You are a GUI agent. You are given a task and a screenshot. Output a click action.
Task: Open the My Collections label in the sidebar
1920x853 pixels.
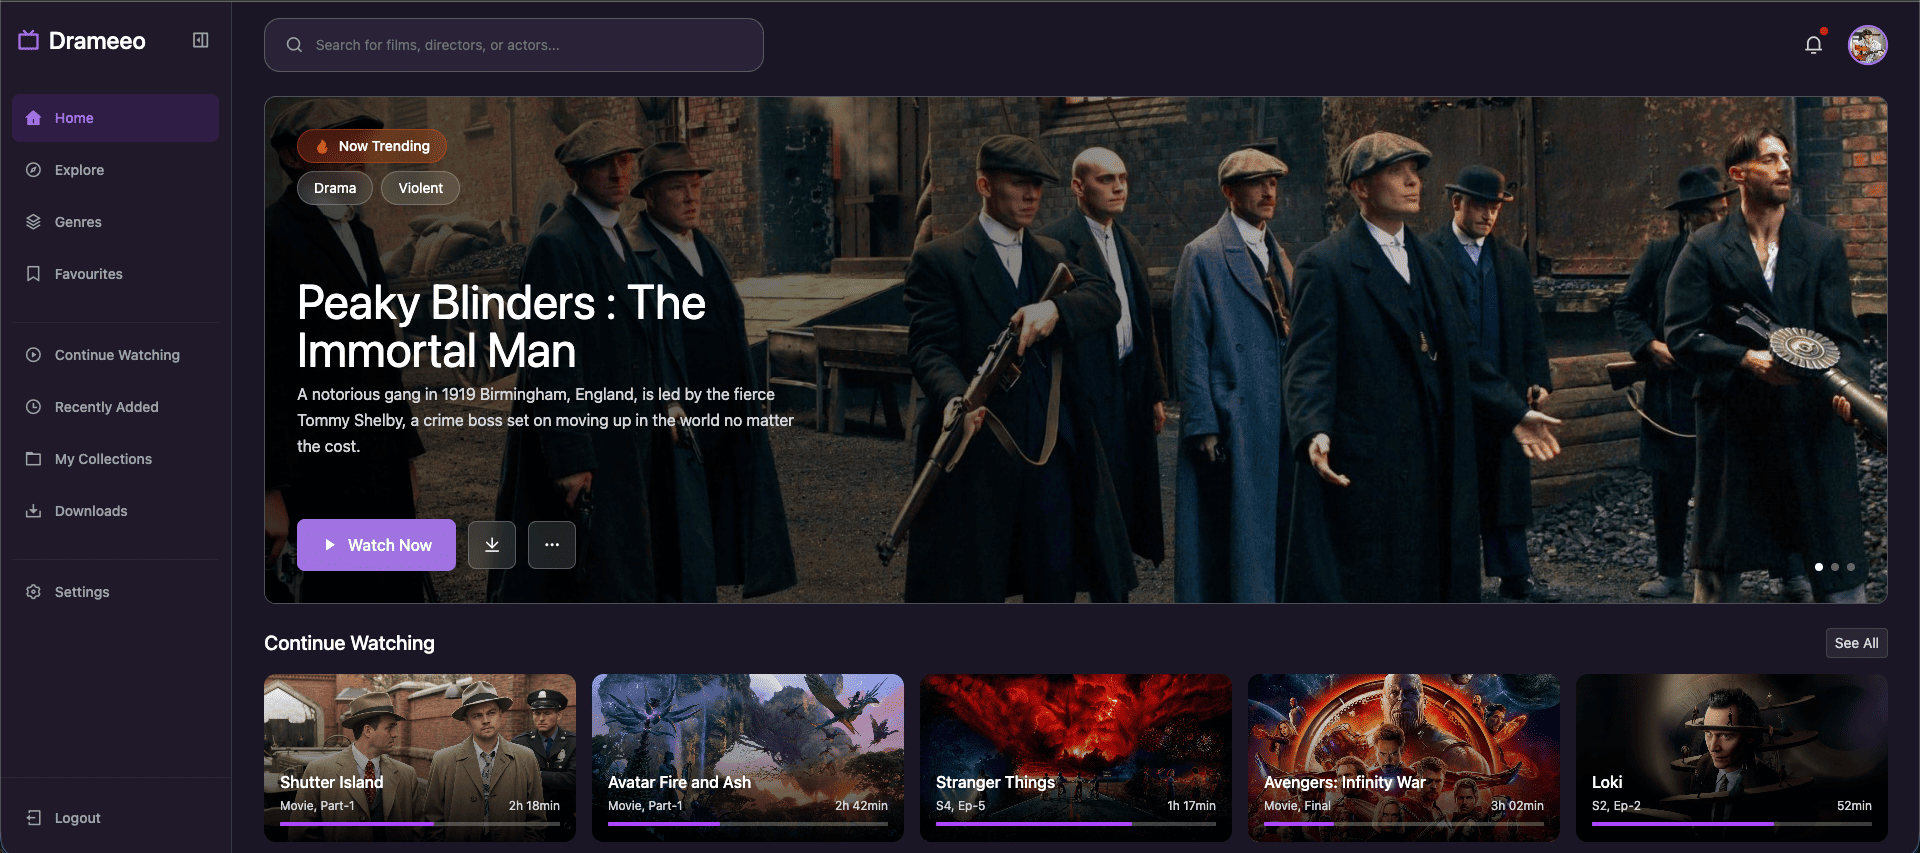point(104,459)
